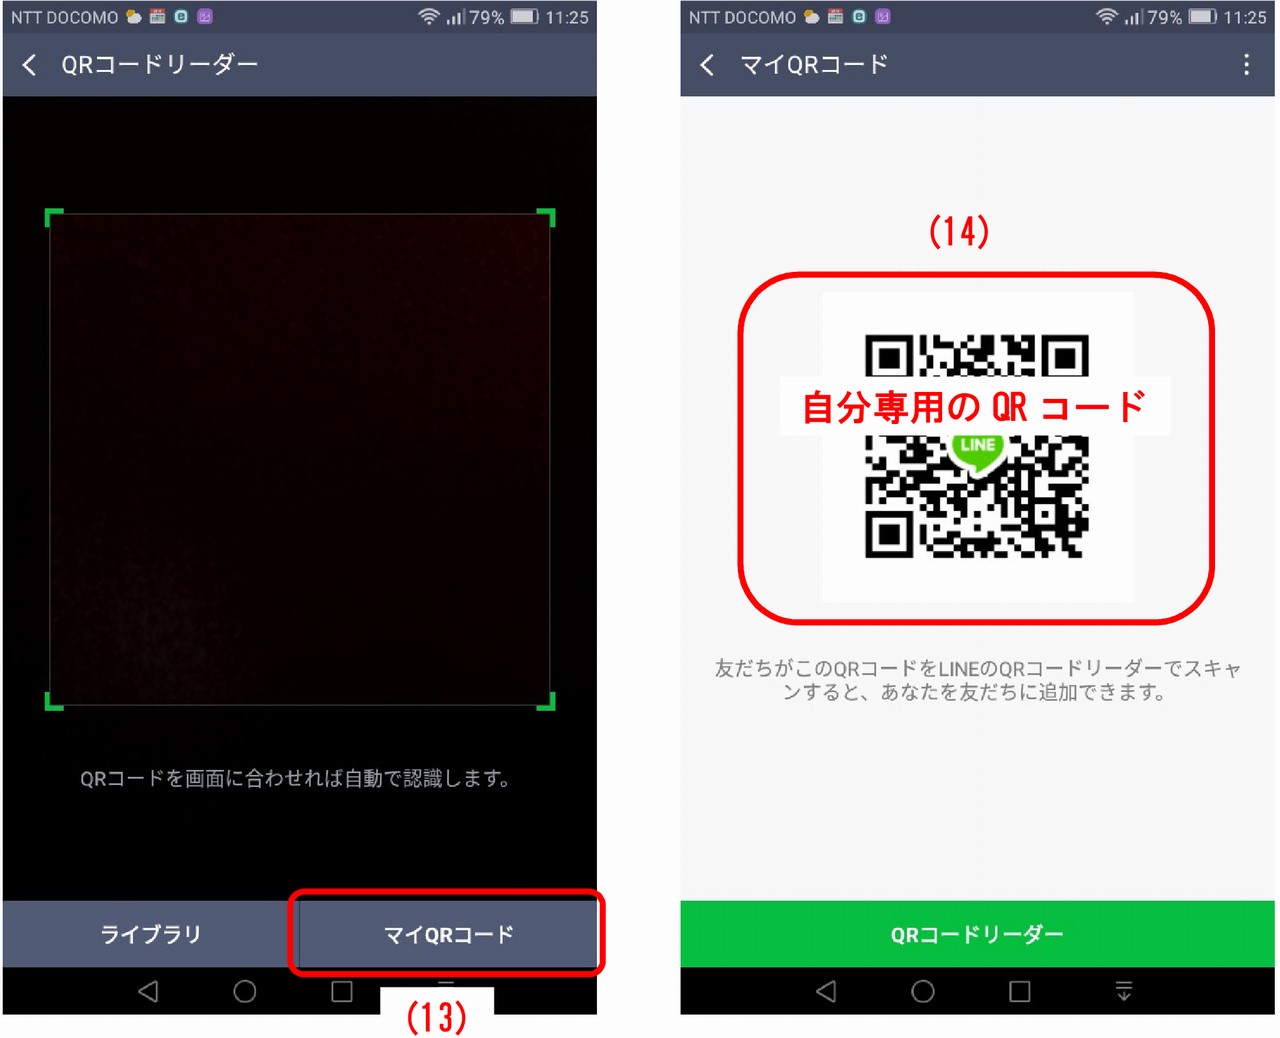Tap Android home button on left phone

(x=245, y=991)
